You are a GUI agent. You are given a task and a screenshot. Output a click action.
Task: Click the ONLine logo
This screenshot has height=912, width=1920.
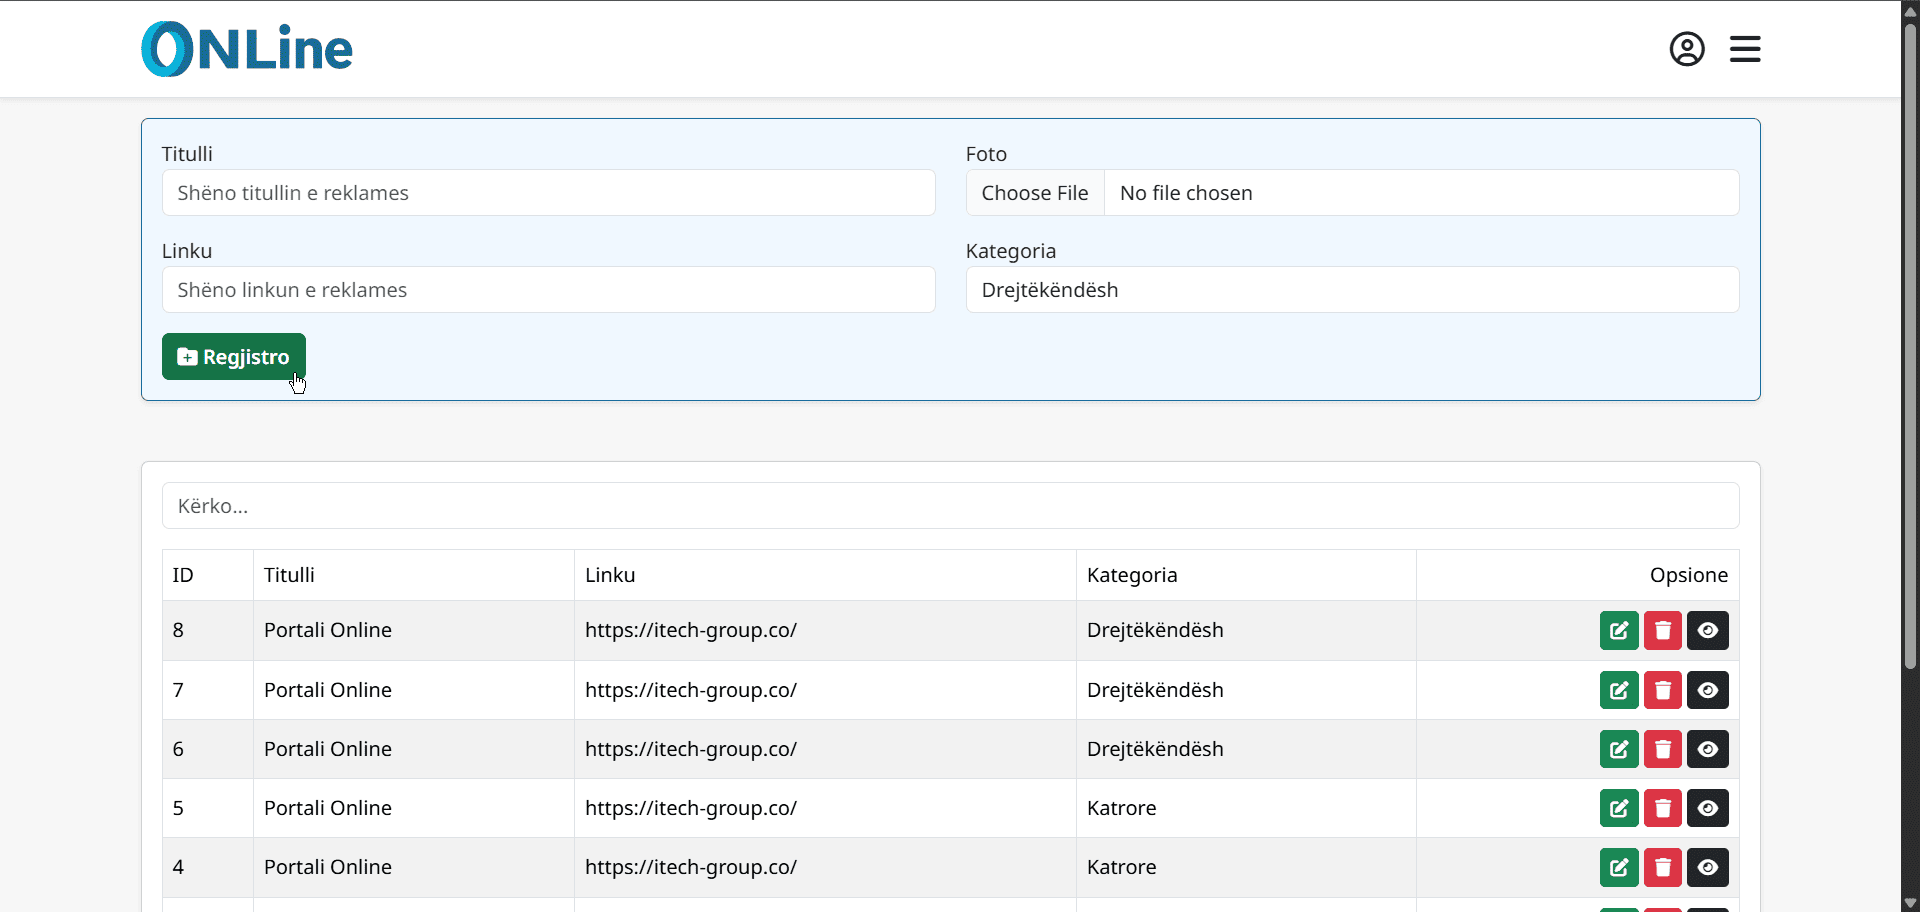[x=247, y=49]
